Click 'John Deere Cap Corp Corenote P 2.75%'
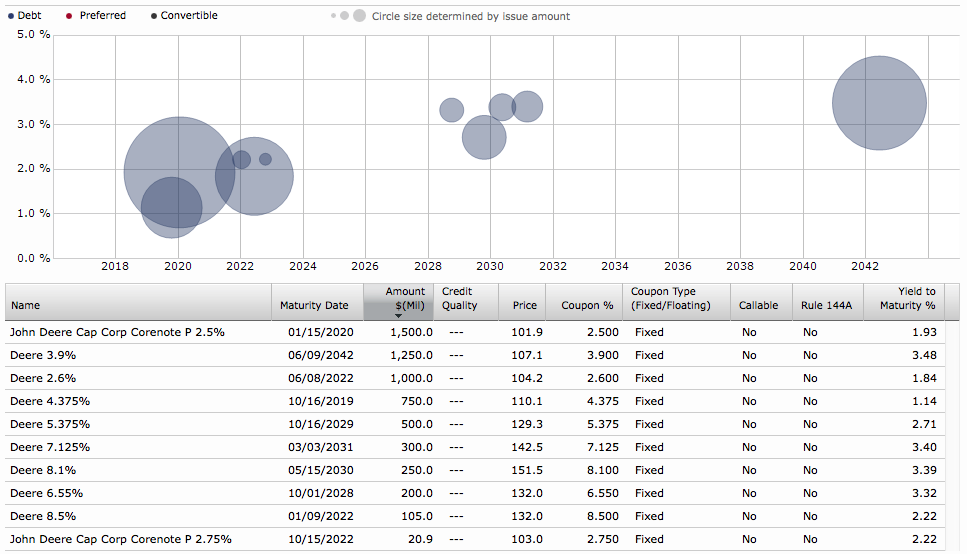This screenshot has width=967, height=554. [x=121, y=539]
